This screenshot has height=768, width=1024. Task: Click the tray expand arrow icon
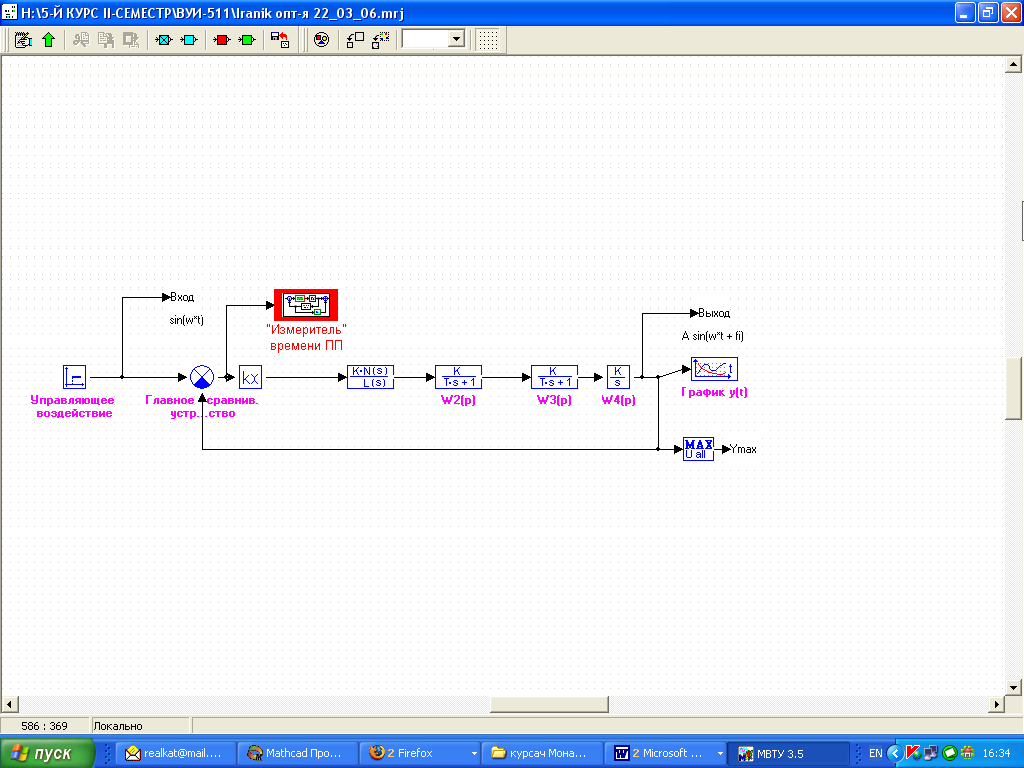tap(895, 754)
